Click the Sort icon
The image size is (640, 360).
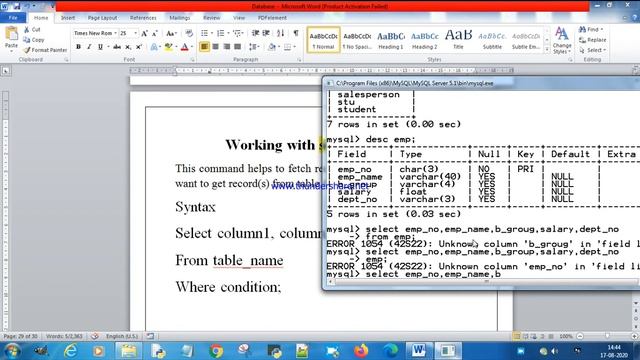coord(280,33)
